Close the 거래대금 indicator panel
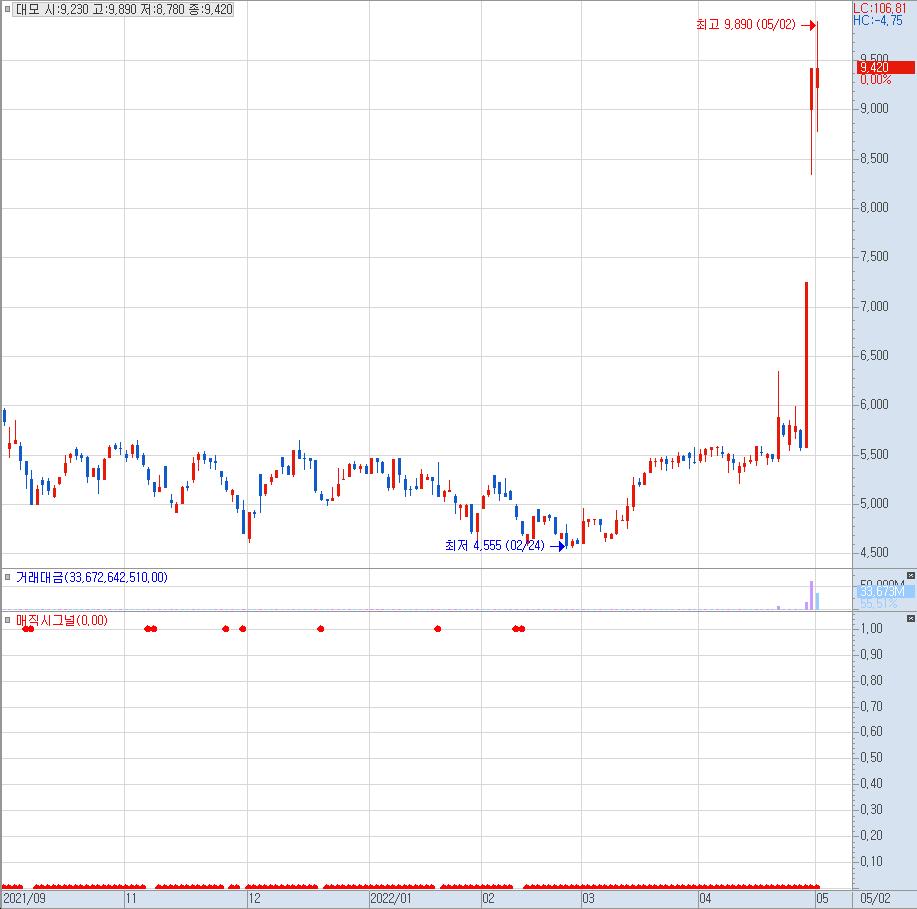 coord(911,576)
